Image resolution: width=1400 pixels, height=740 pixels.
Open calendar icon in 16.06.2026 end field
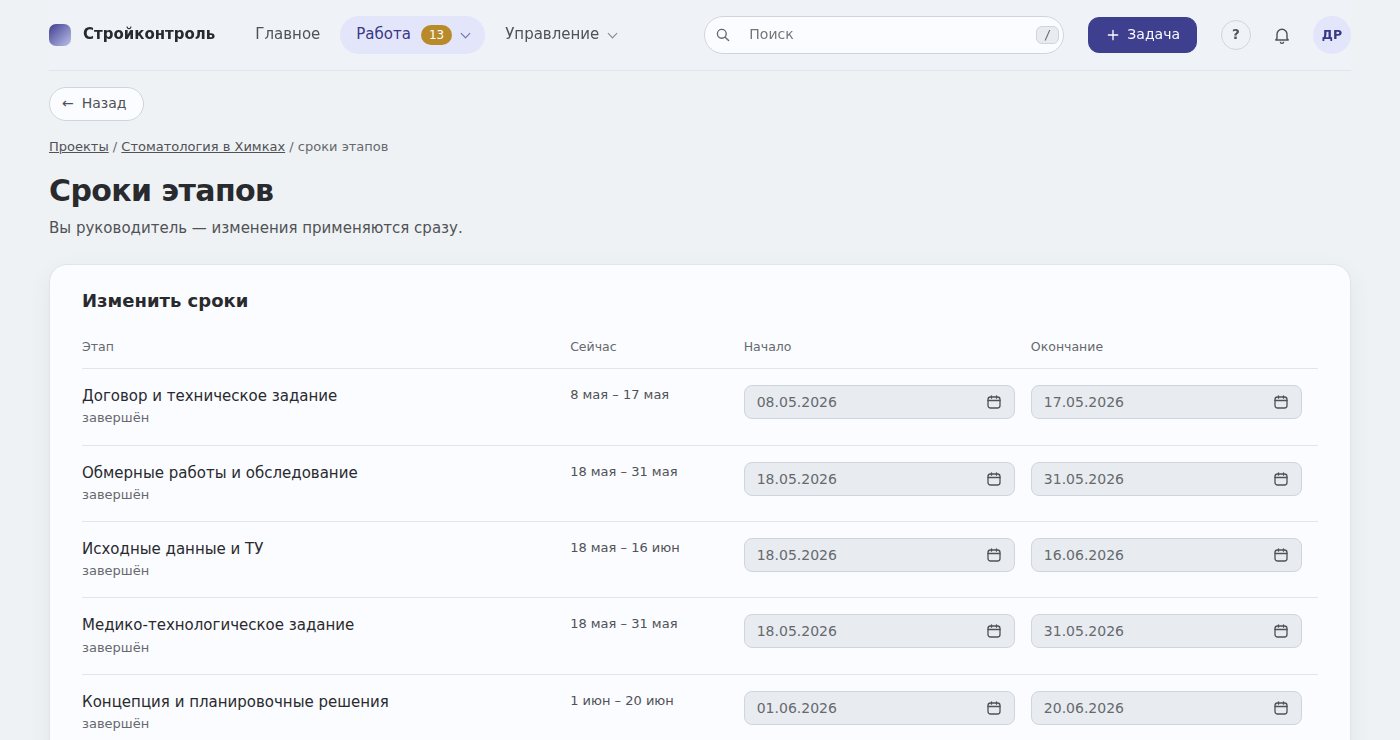point(1281,555)
